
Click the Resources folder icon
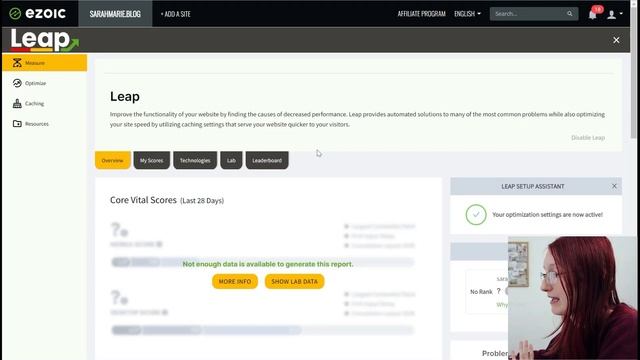pyautogui.click(x=17, y=124)
